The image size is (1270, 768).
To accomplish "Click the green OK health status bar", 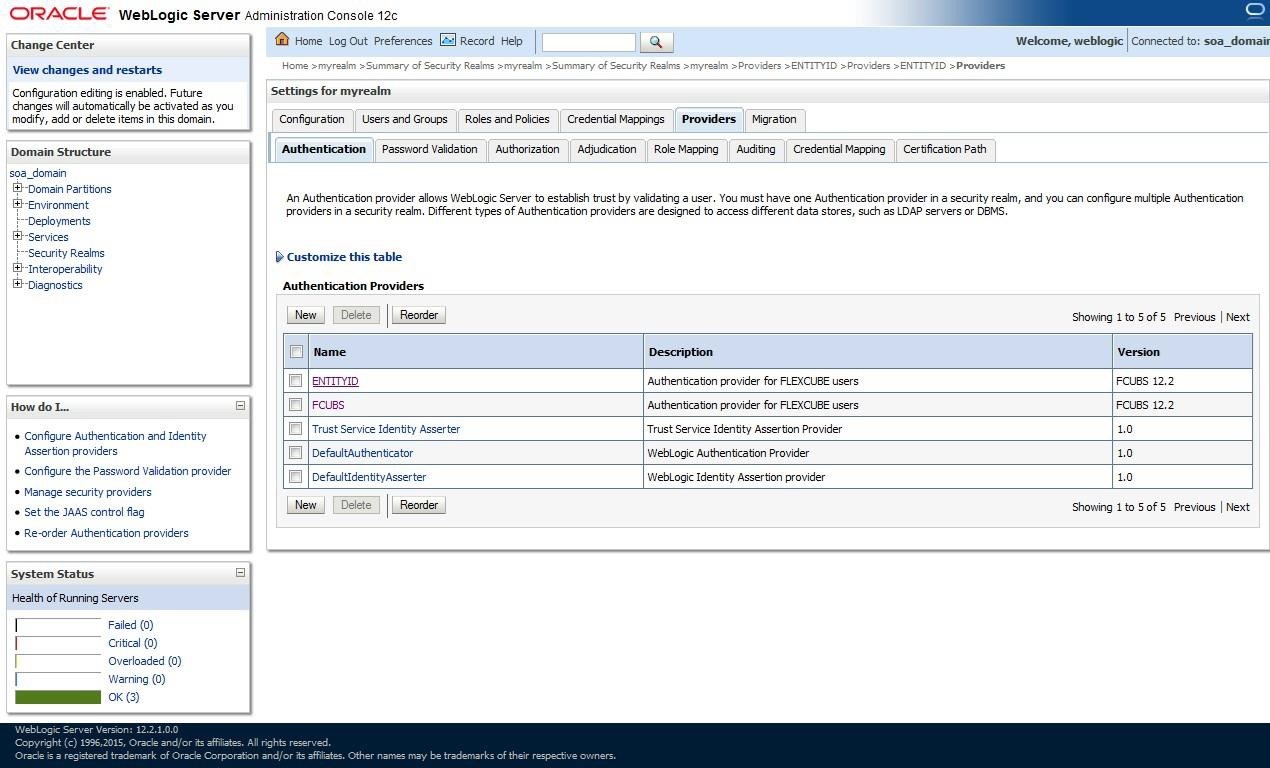I will pyautogui.click(x=57, y=697).
